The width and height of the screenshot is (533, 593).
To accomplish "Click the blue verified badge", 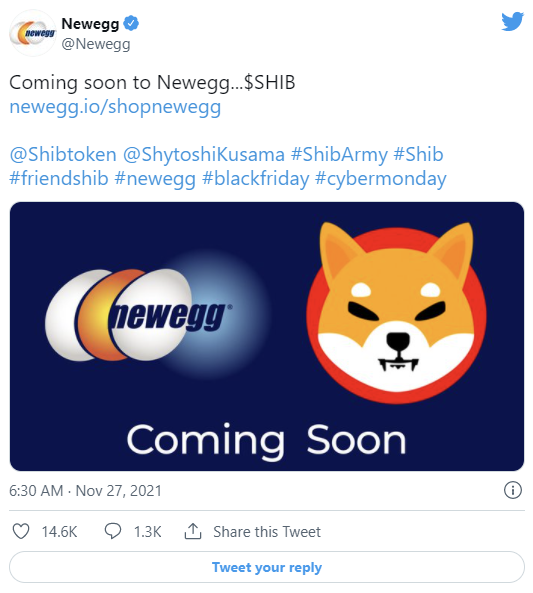I will [x=132, y=24].
